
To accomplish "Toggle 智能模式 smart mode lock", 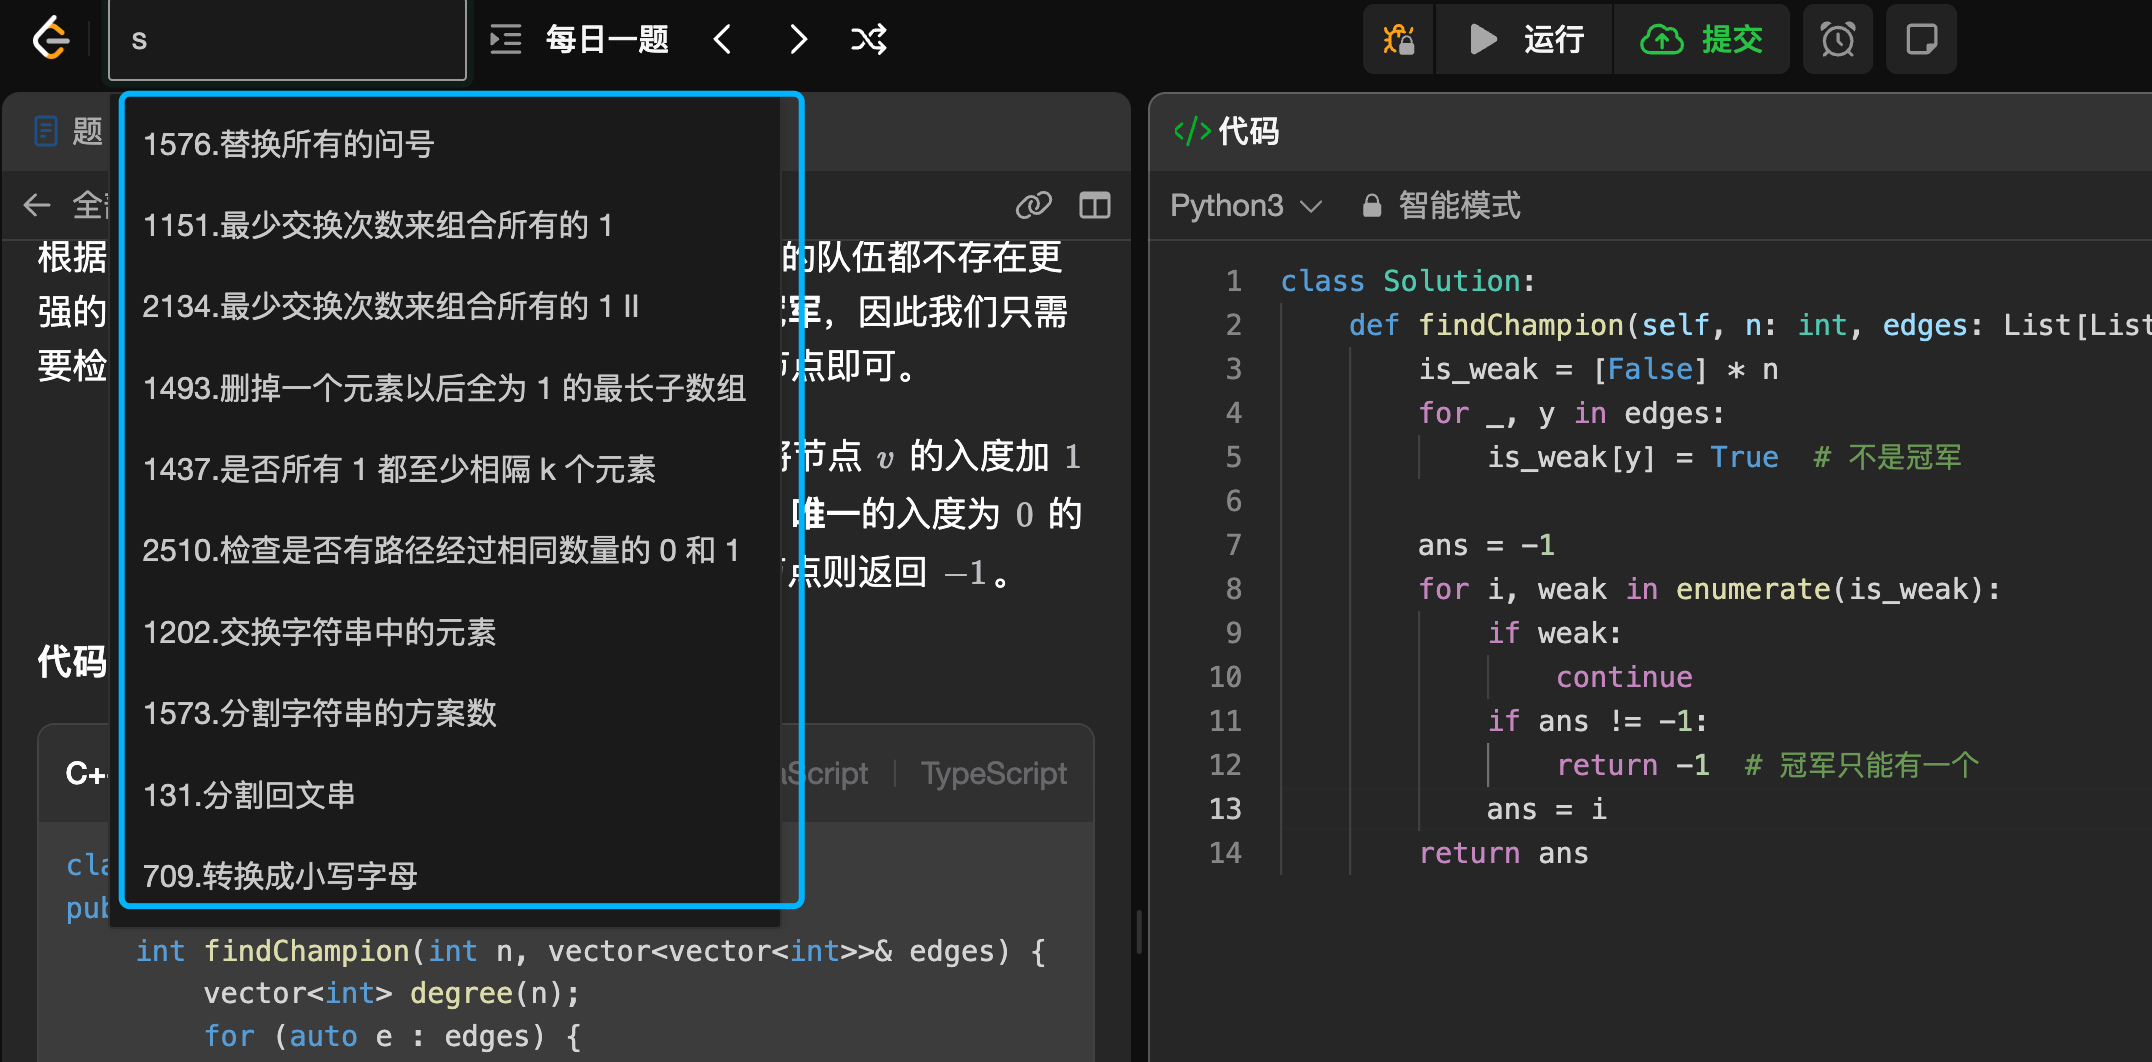I will 1440,206.
